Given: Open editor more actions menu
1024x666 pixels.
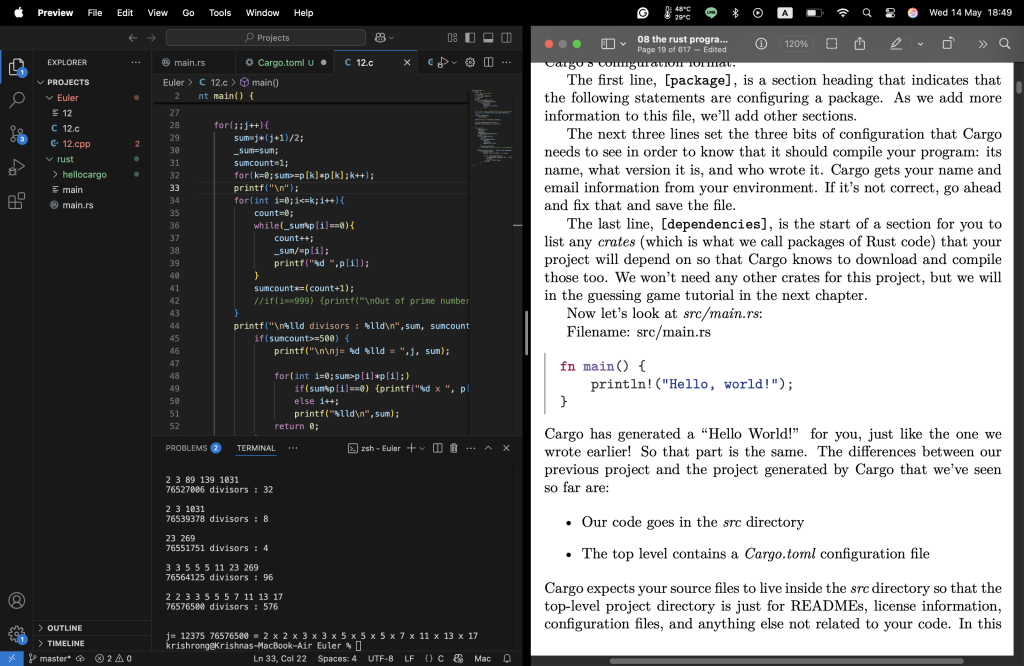Looking at the screenshot, I should pyautogui.click(x=506, y=62).
